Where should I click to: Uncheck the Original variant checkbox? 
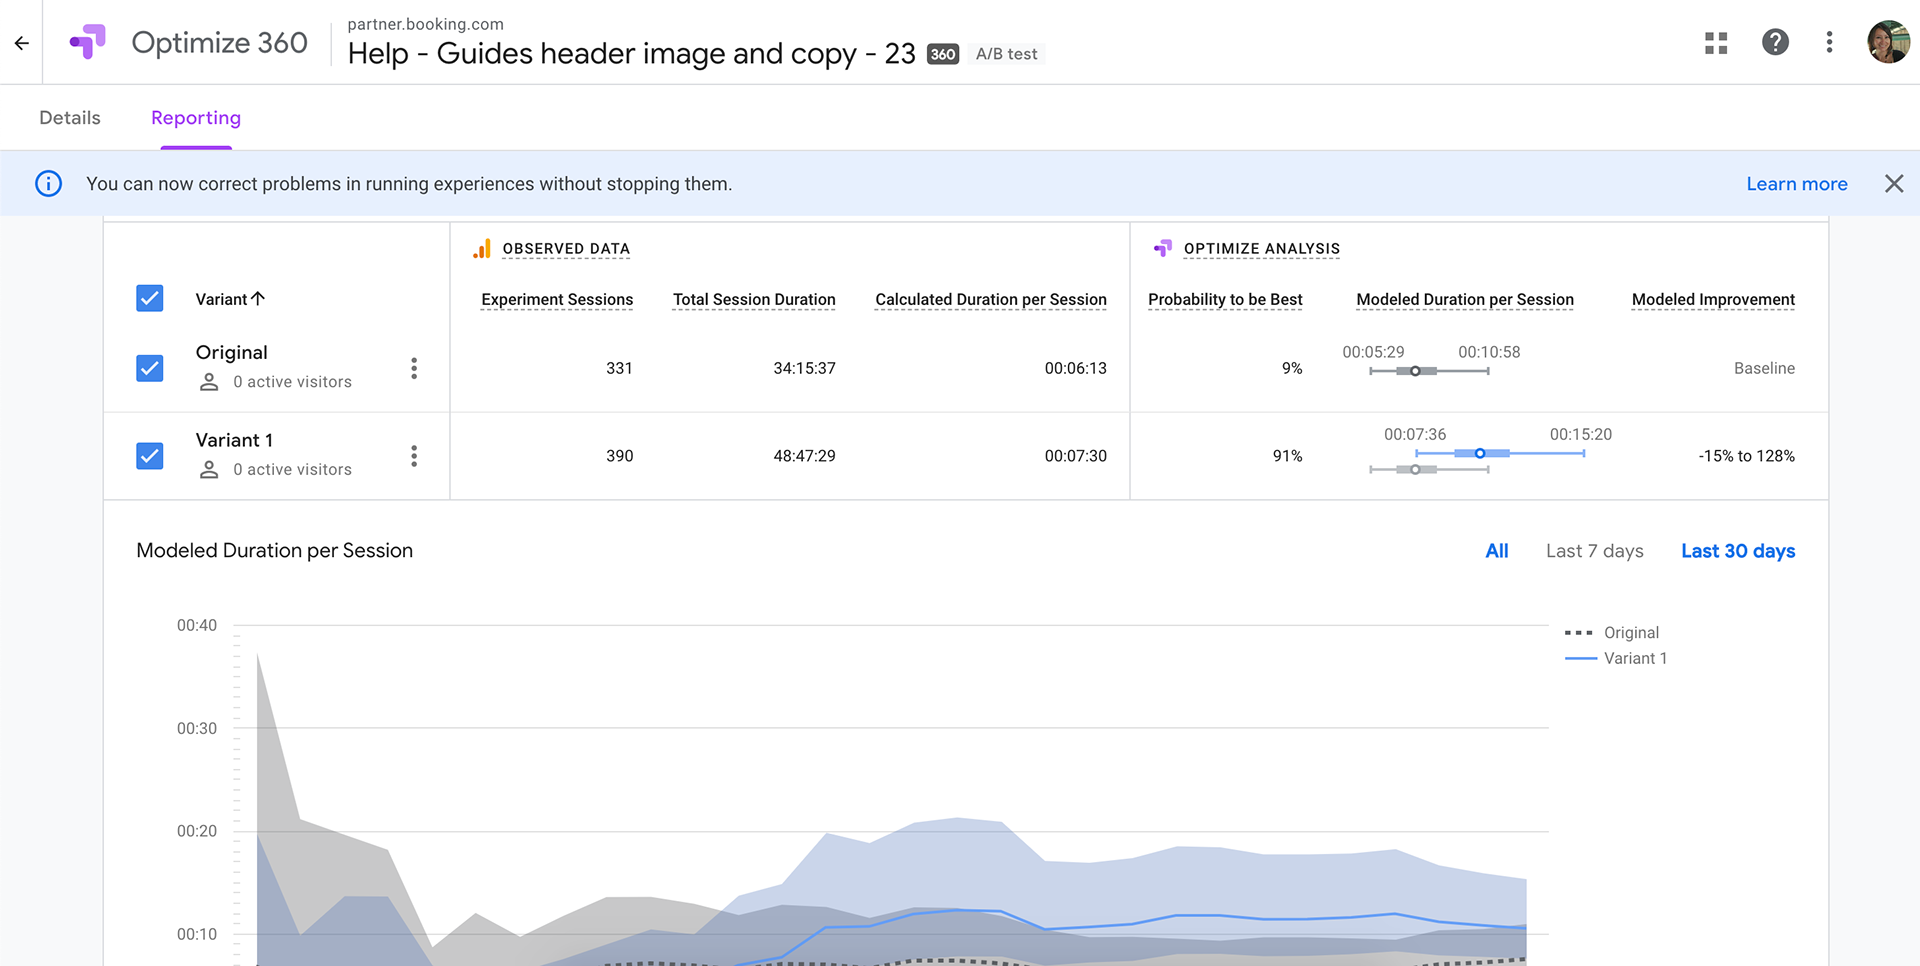pos(150,368)
